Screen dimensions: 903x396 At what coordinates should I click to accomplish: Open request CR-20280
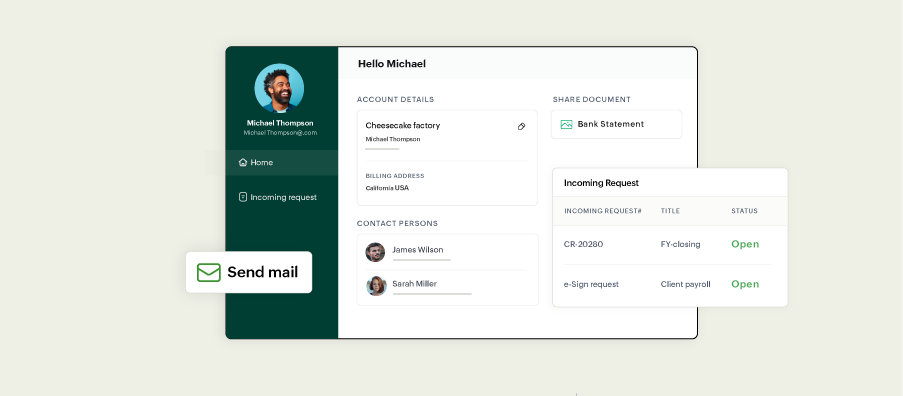[583, 244]
